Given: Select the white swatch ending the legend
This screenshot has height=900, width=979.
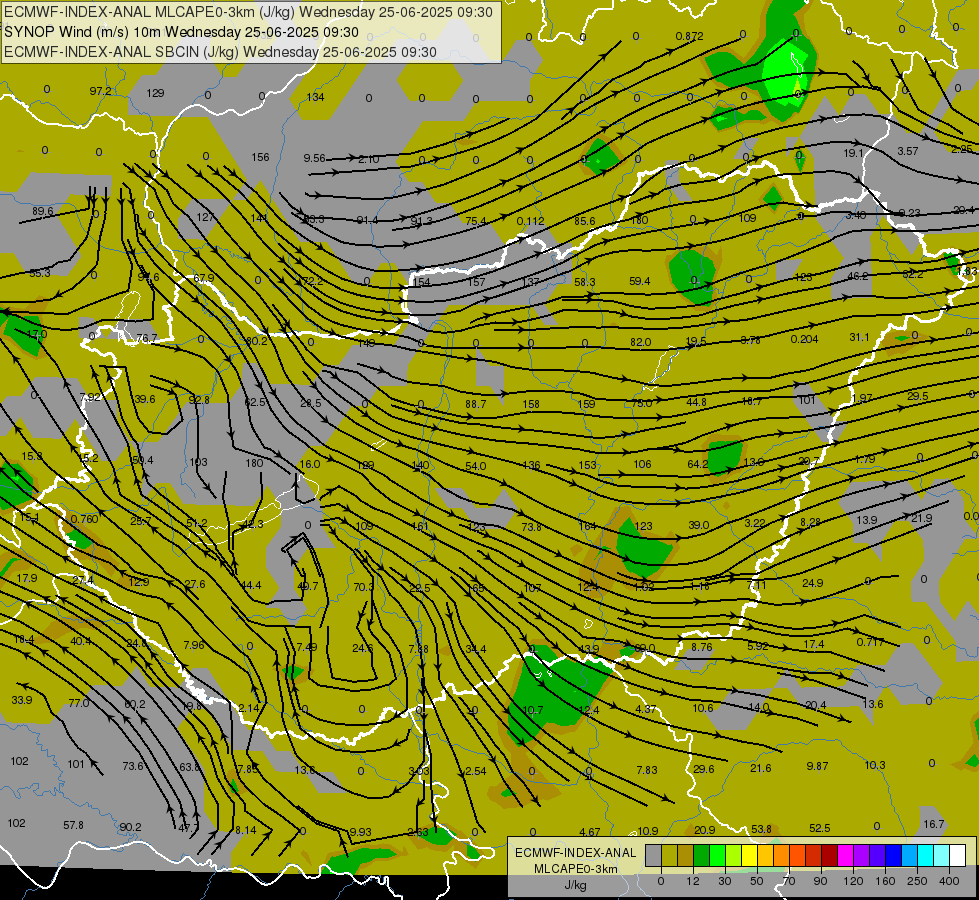Looking at the screenshot, I should pyautogui.click(x=957, y=855).
